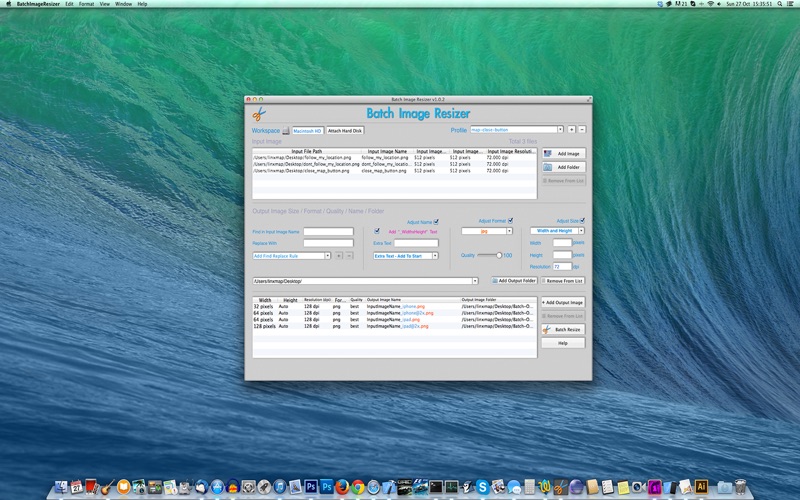This screenshot has width=800, height=500.
Task: Click the Height pixels input field
Action: [562, 255]
